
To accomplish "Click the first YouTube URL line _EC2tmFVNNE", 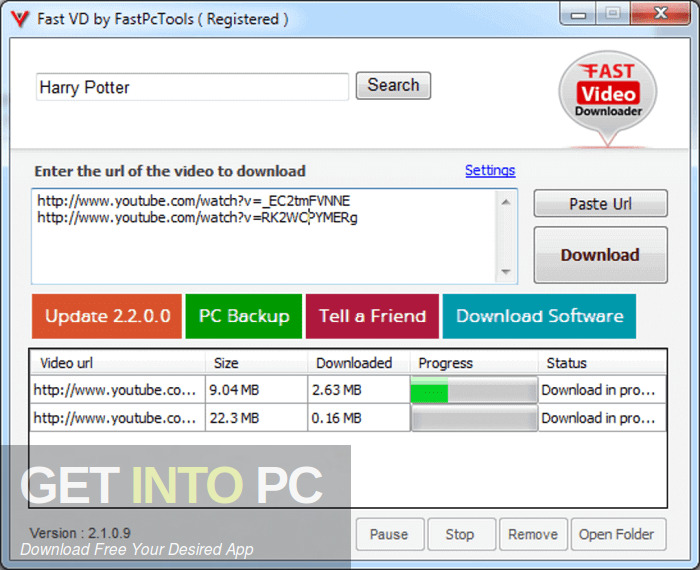I will coord(194,201).
